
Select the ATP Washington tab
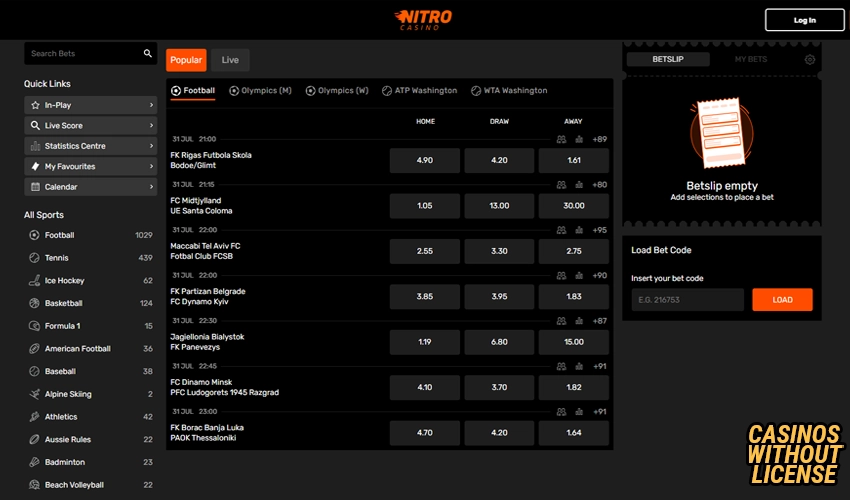[x=420, y=91]
